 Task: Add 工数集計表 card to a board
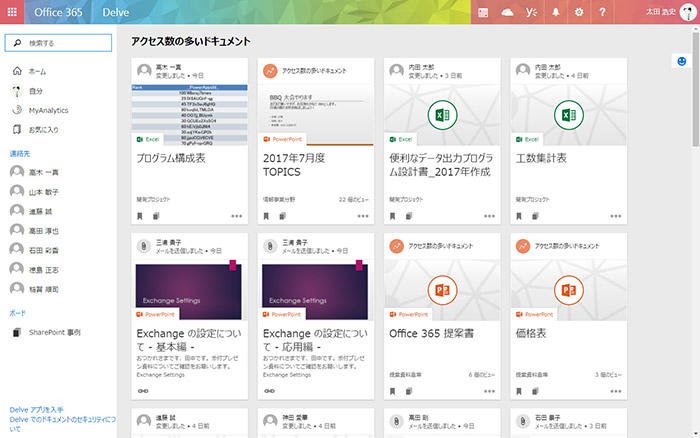tap(535, 216)
